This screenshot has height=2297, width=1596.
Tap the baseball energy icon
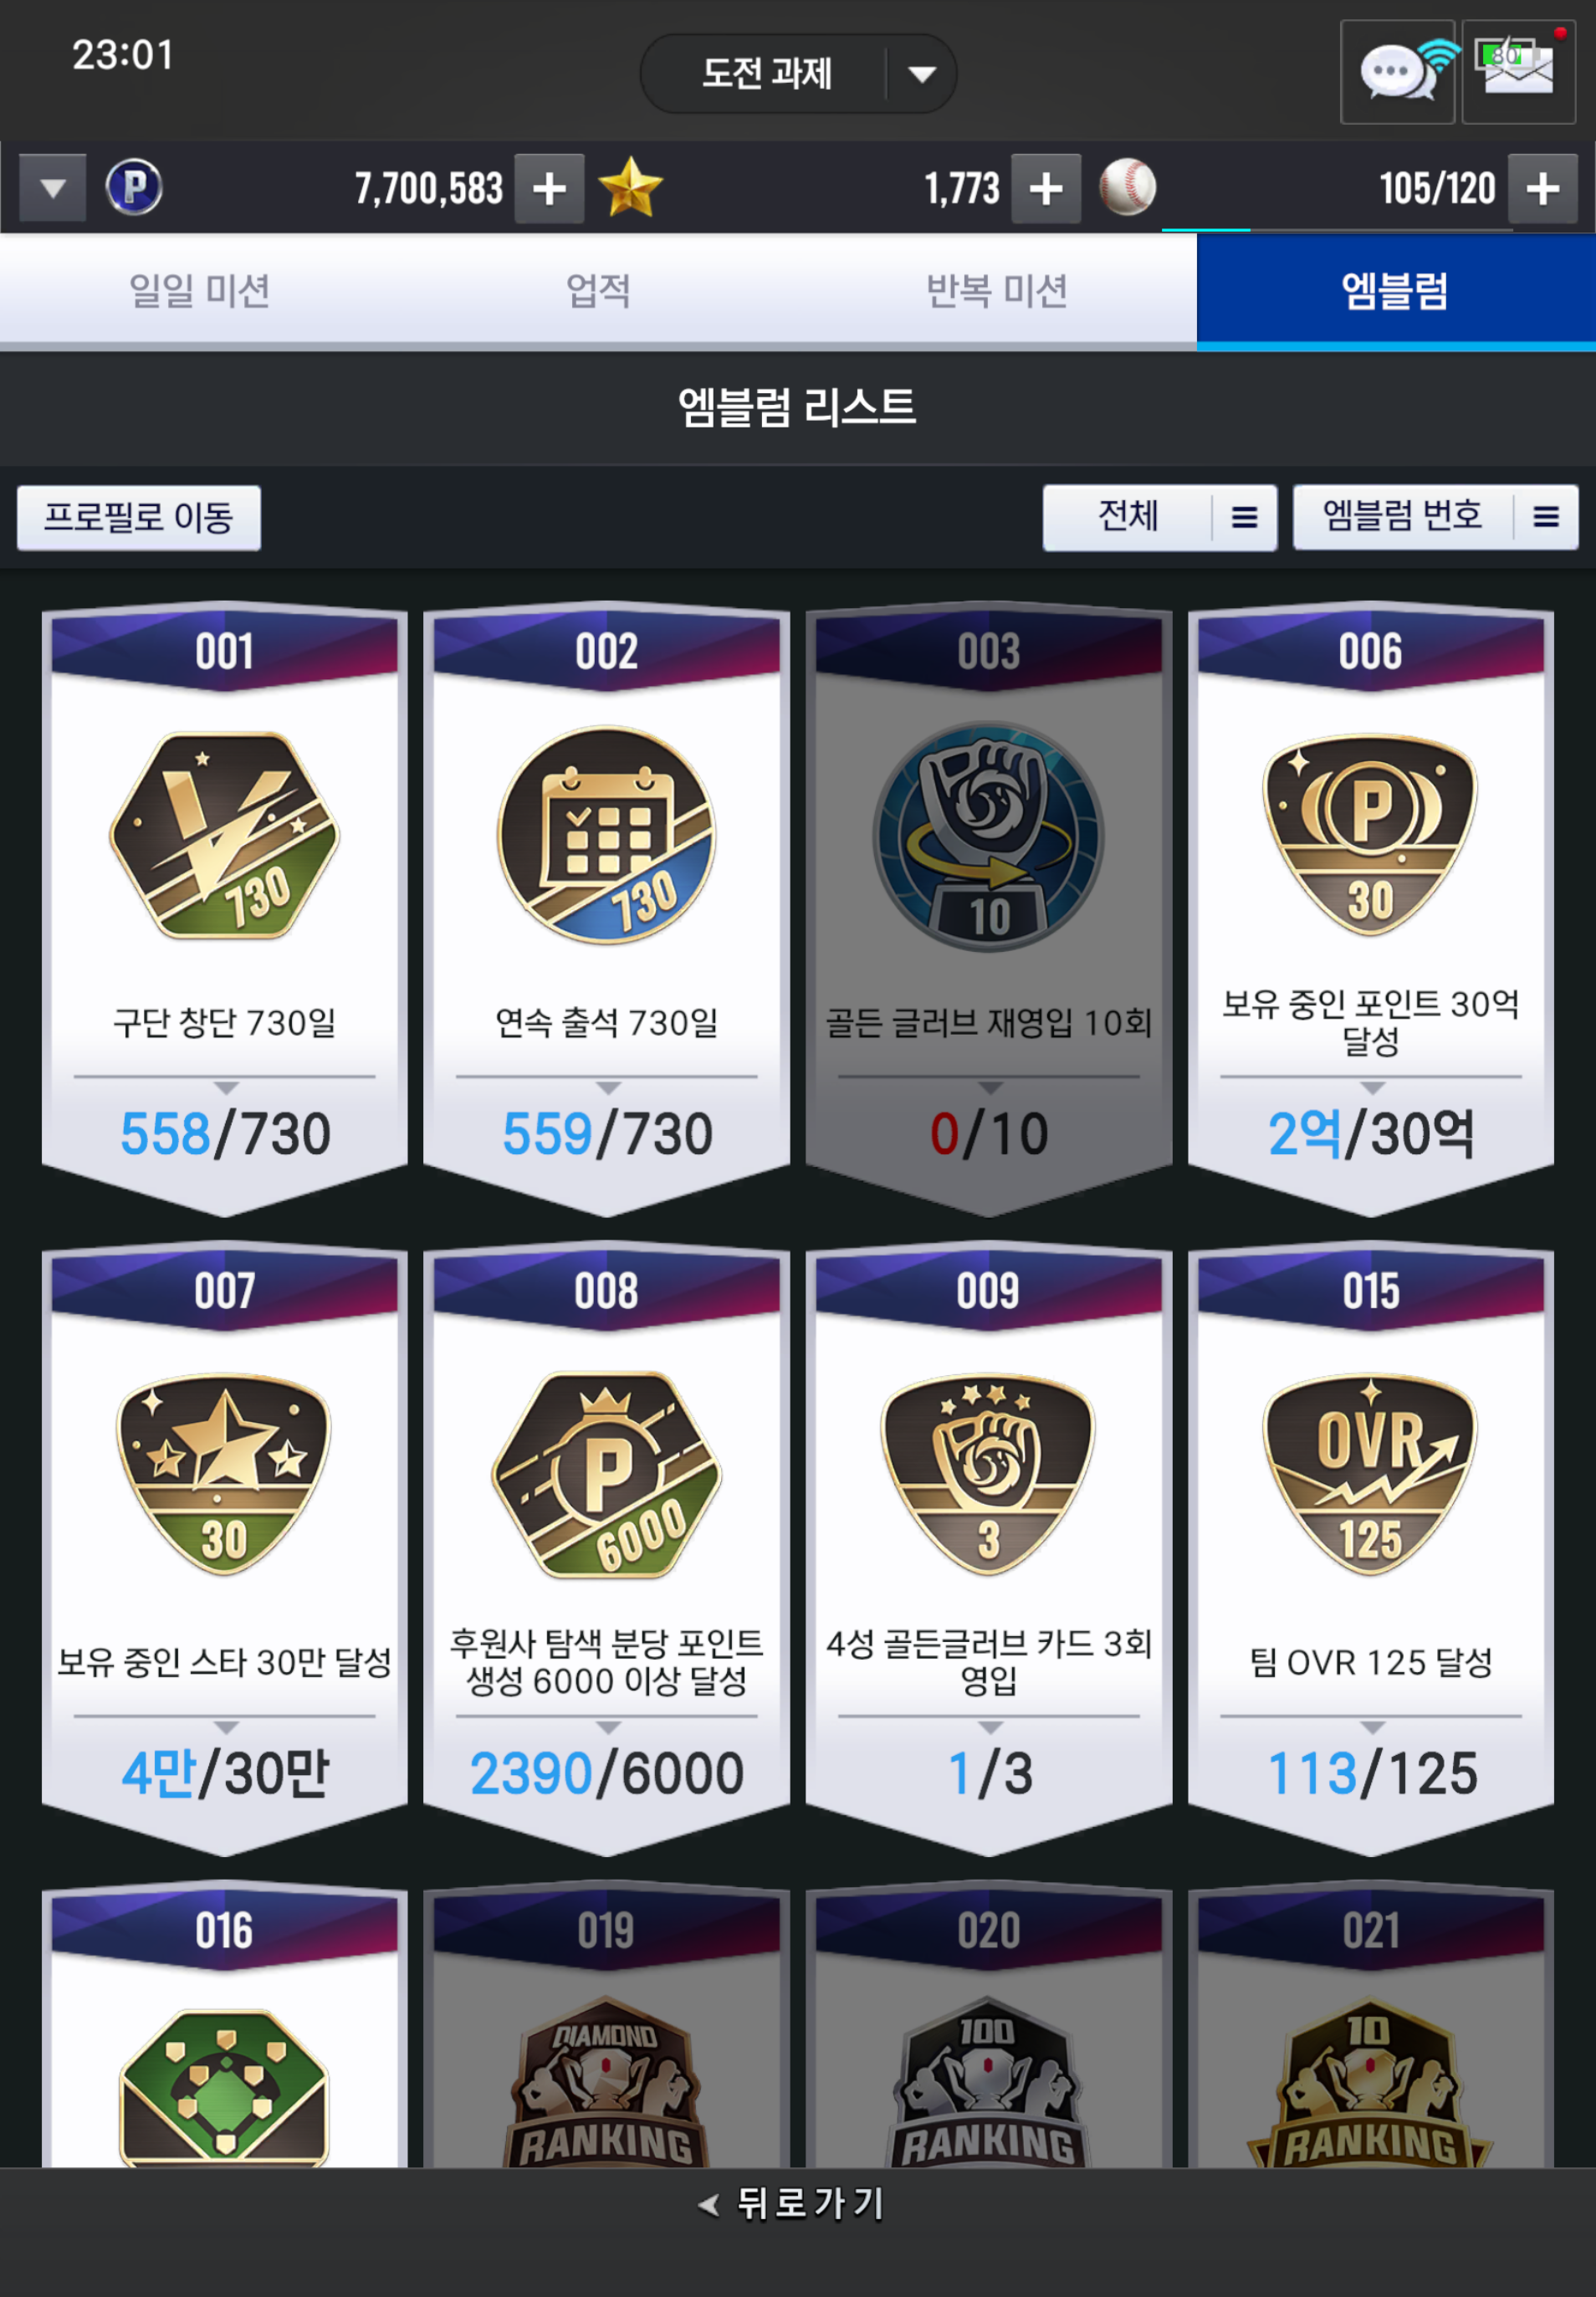click(1127, 187)
